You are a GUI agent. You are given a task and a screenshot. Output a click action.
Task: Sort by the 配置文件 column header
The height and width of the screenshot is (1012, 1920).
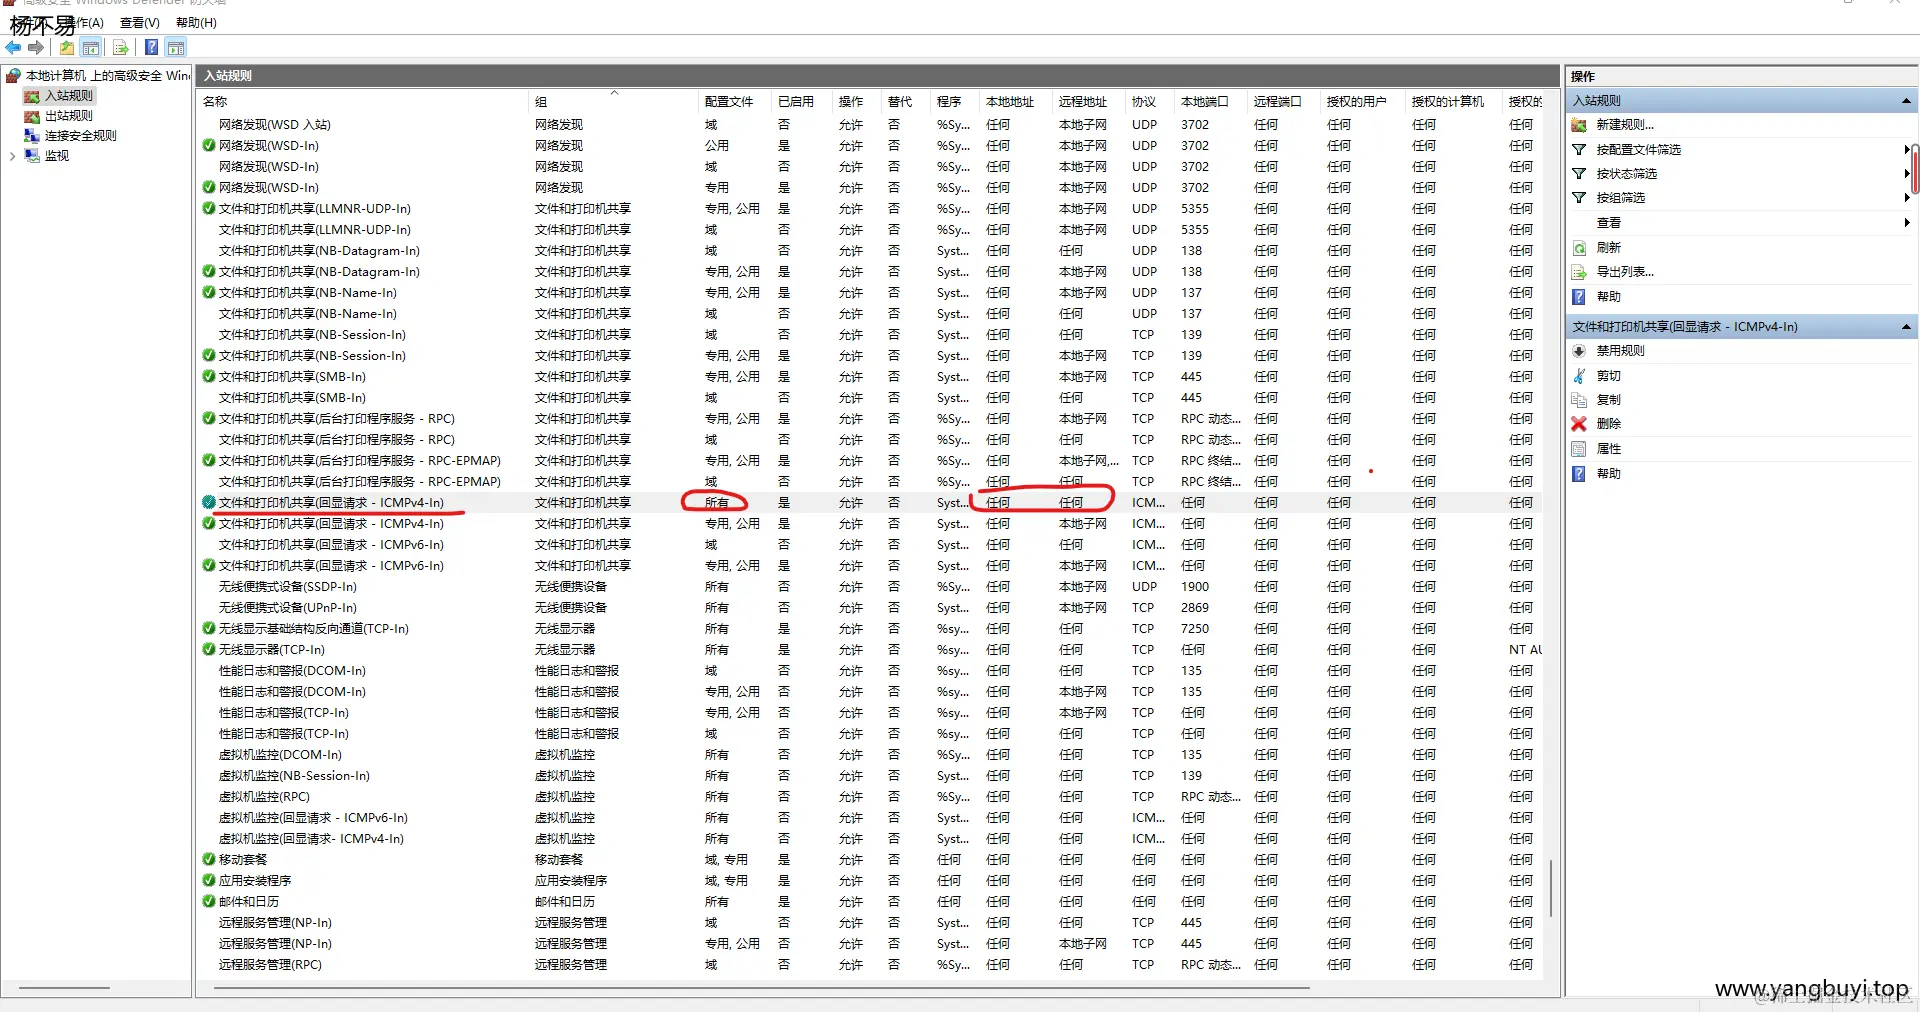[x=735, y=102]
